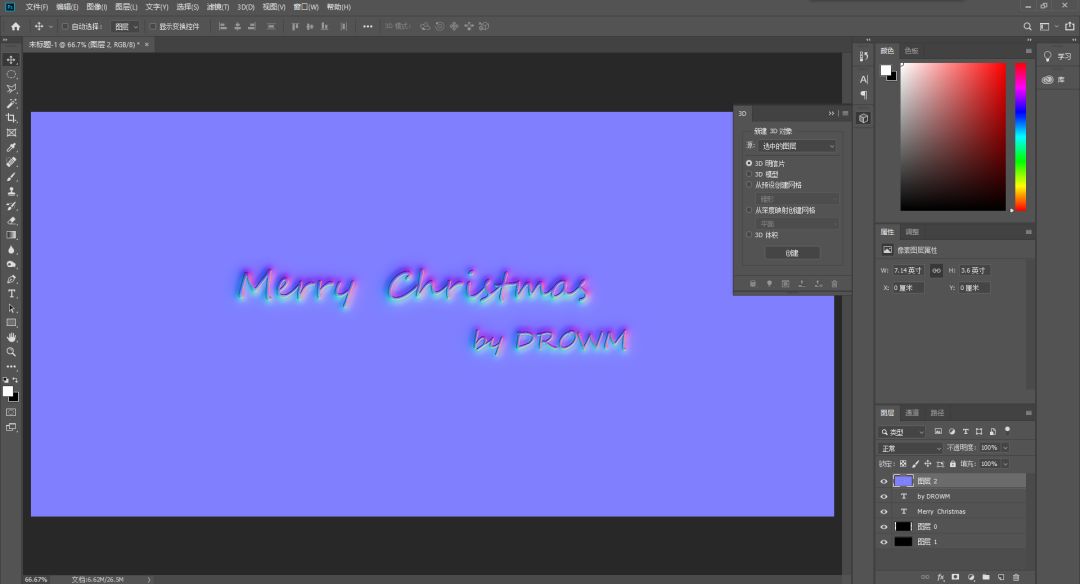Open the layer fill dropdown arrow
This screenshot has width=1080, height=584.
1005,464
